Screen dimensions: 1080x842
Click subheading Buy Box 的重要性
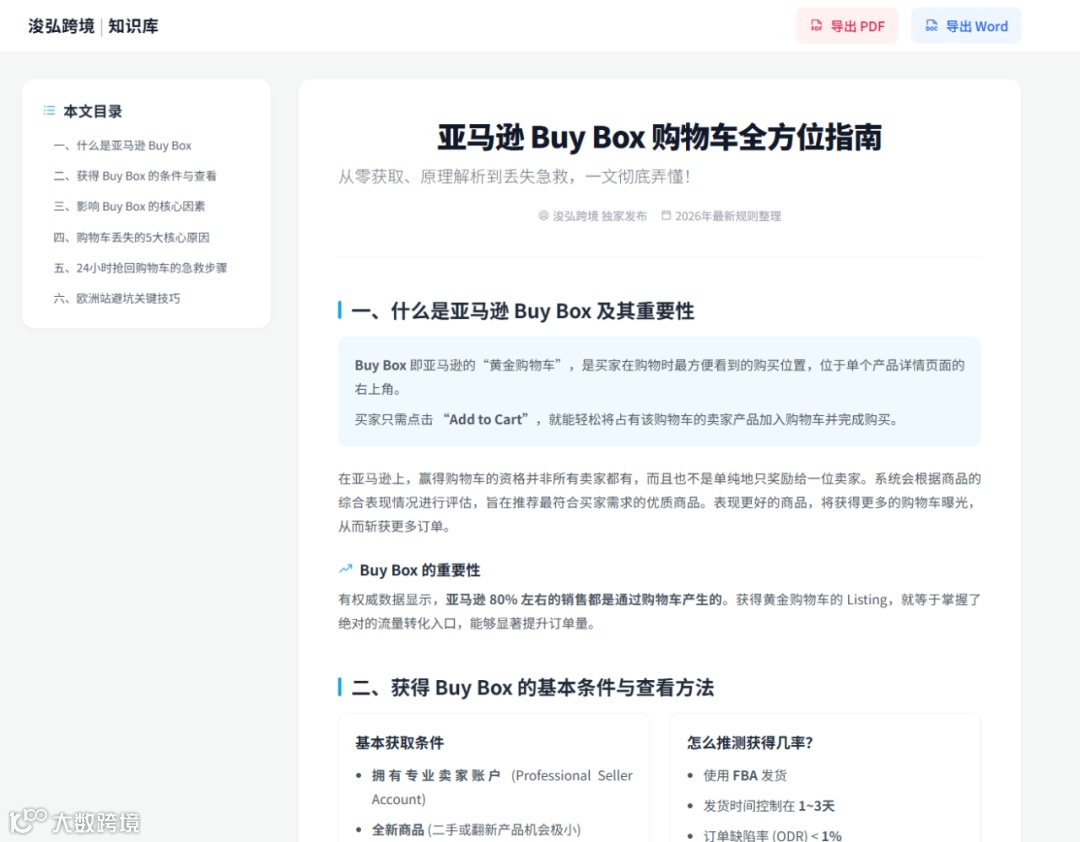pyautogui.click(x=419, y=570)
